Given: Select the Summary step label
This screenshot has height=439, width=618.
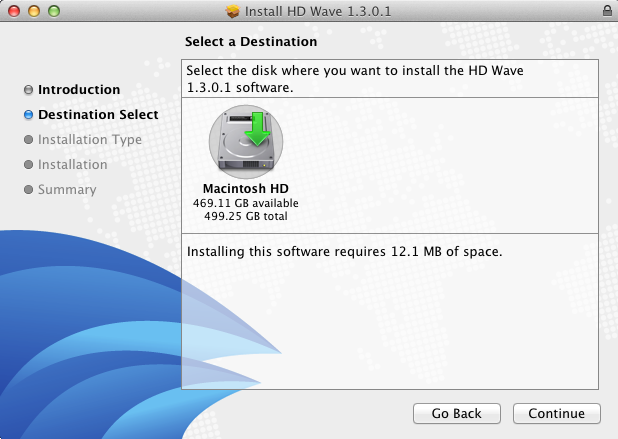Looking at the screenshot, I should coord(67,190).
